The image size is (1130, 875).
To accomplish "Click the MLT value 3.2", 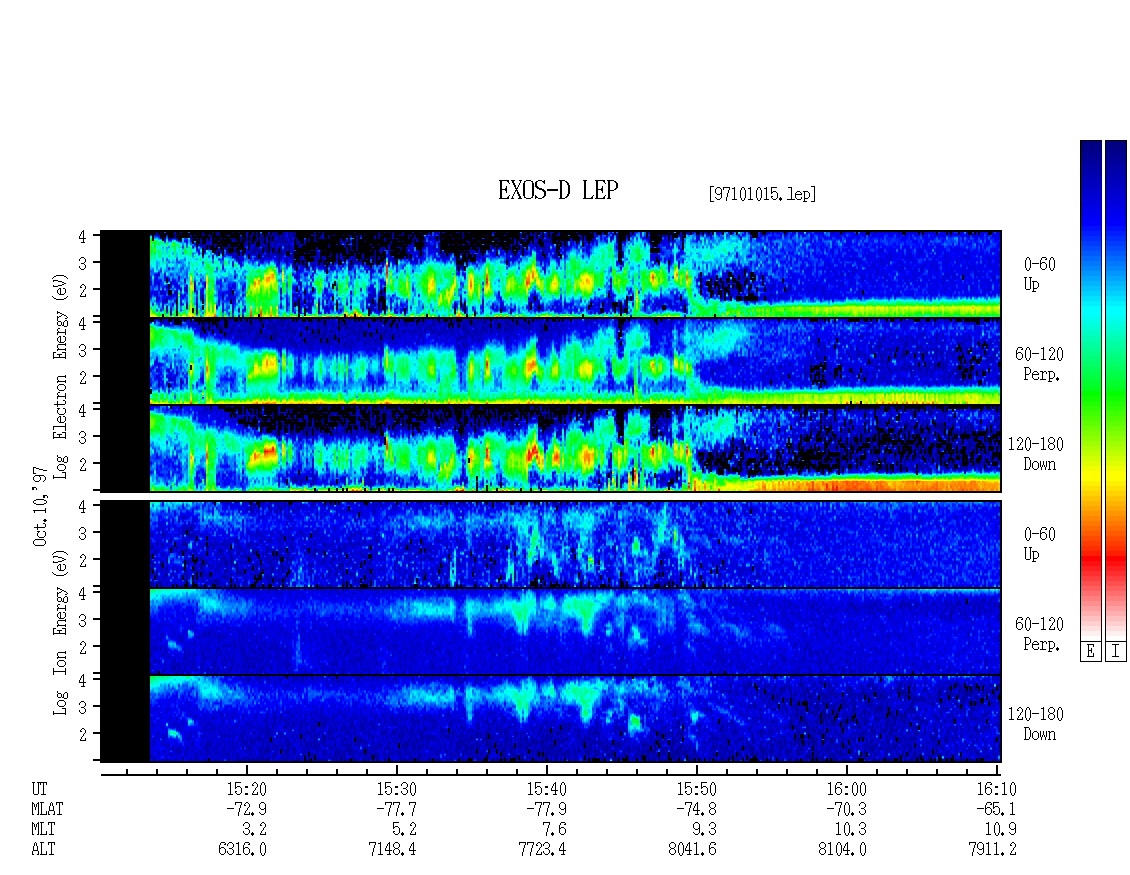I will pos(254,830).
